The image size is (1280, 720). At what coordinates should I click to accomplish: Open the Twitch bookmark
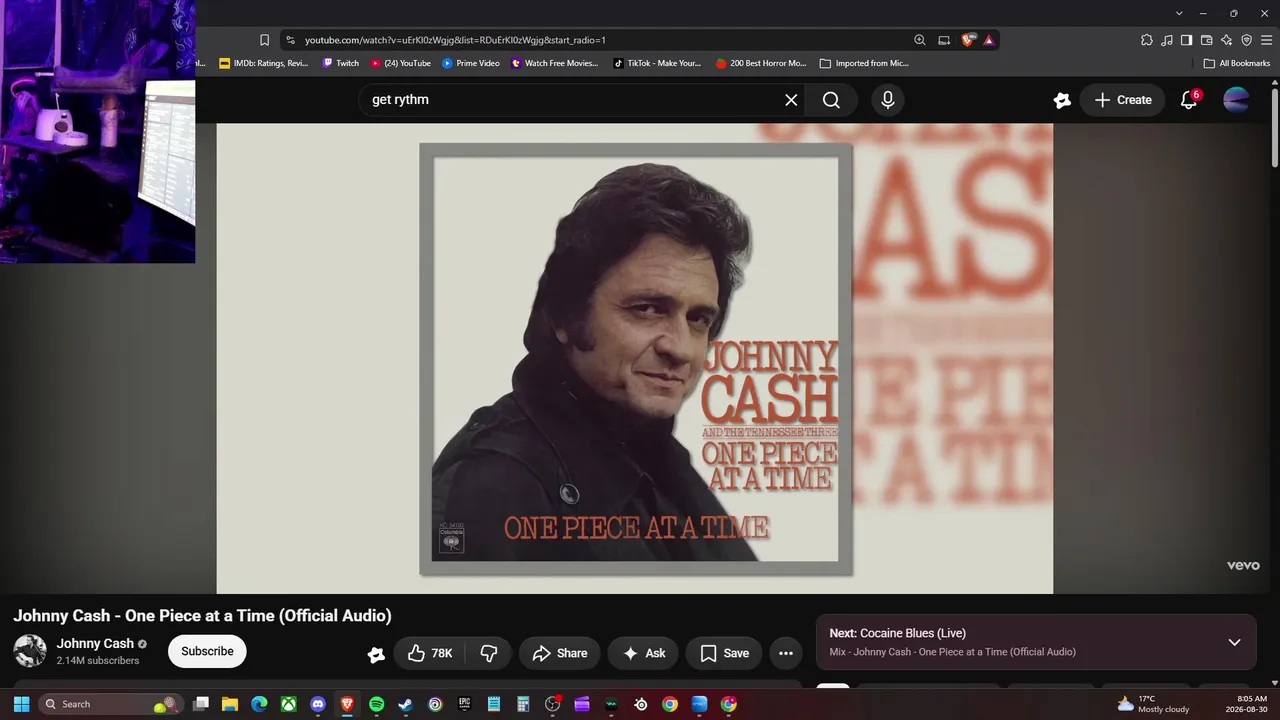tap(340, 63)
